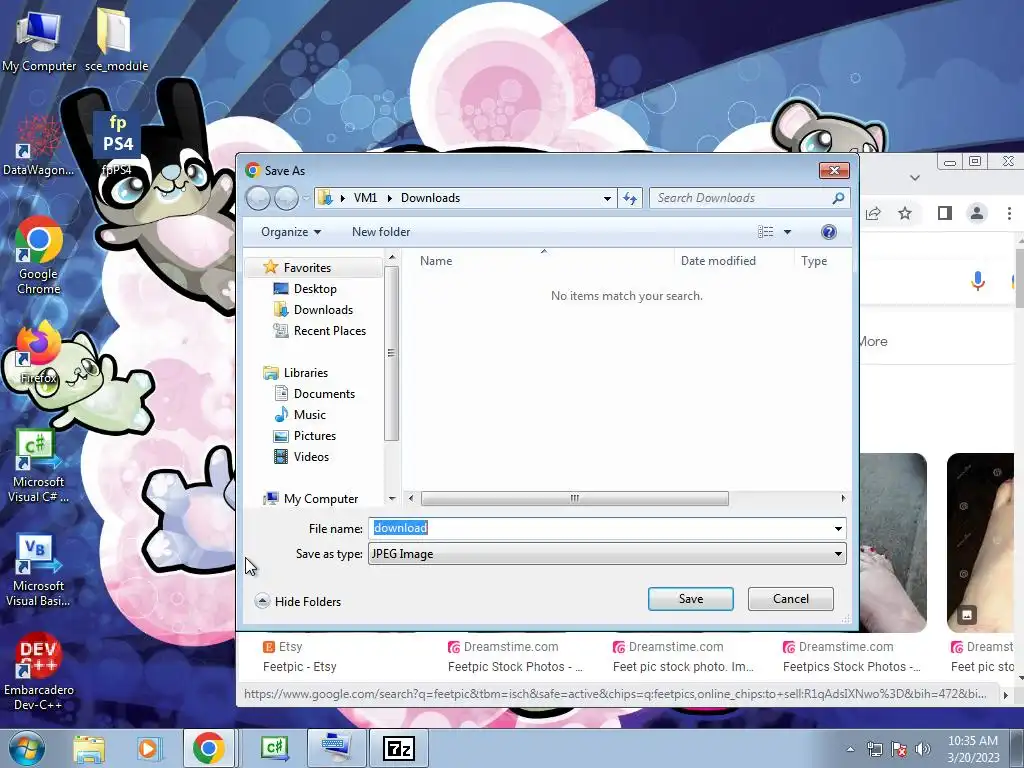Open DataWagon desktop shortcut

pos(38,145)
